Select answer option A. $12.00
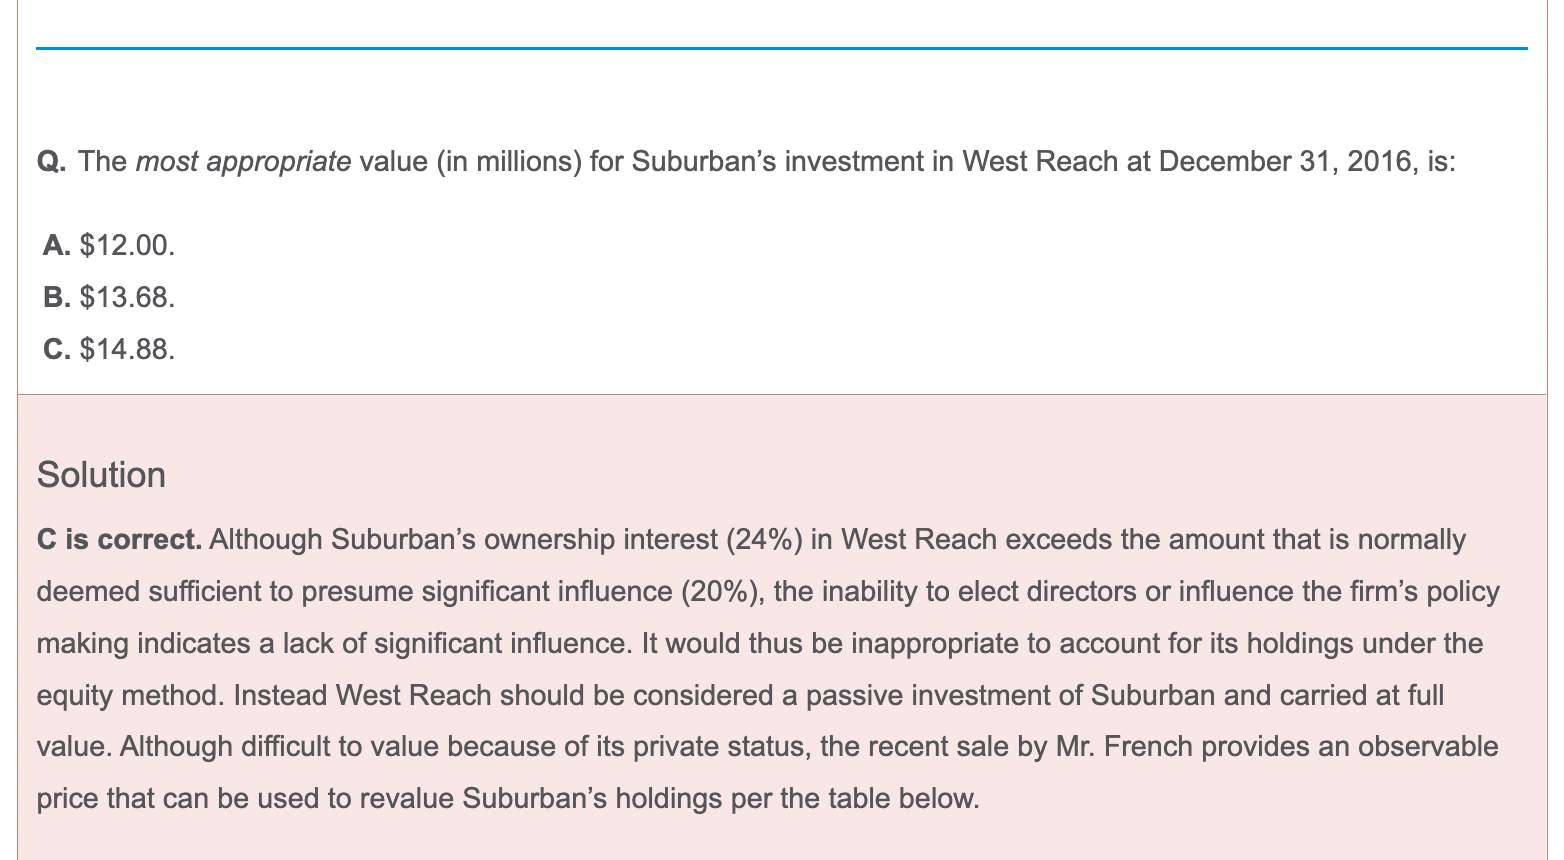Viewport: 1564px width, 860px height. 109,245
